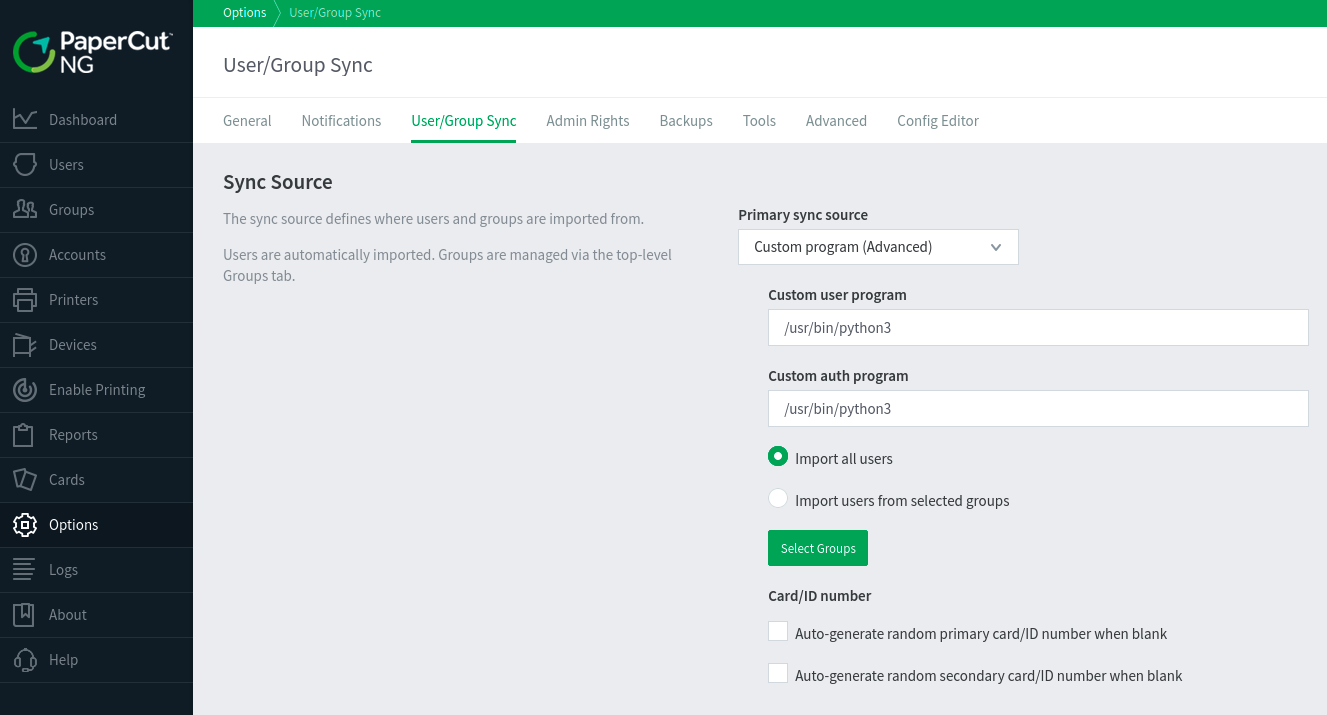Click the Users sidebar icon

25,165
